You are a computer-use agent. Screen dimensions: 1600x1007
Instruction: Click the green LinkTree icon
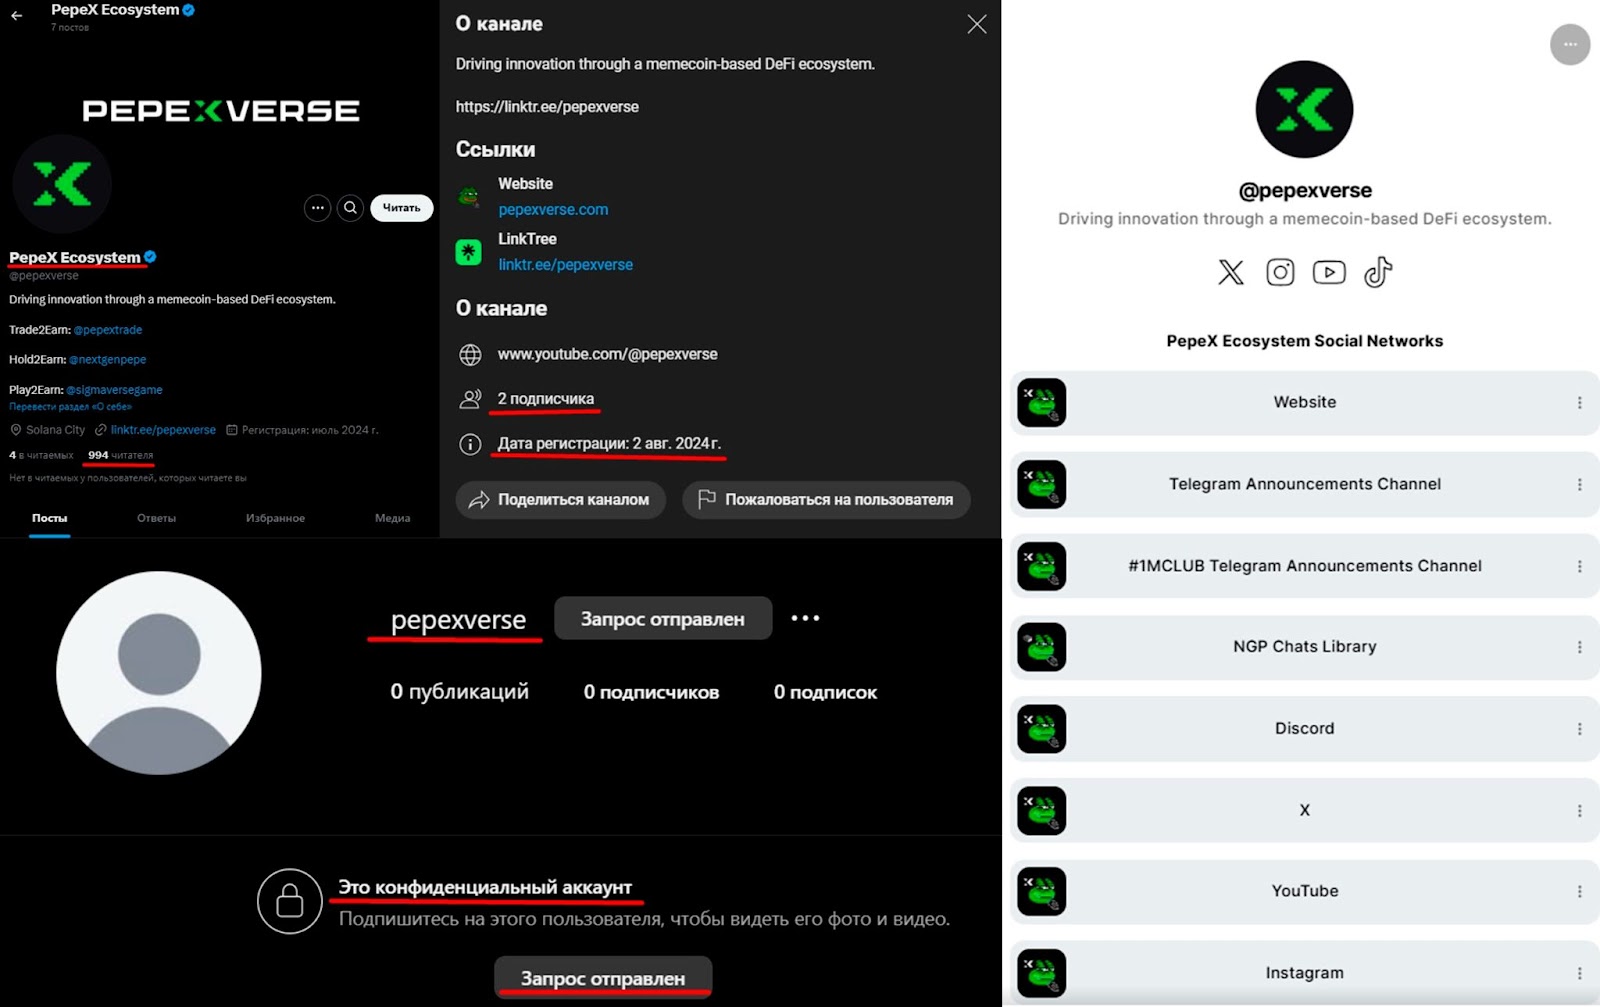[468, 252]
